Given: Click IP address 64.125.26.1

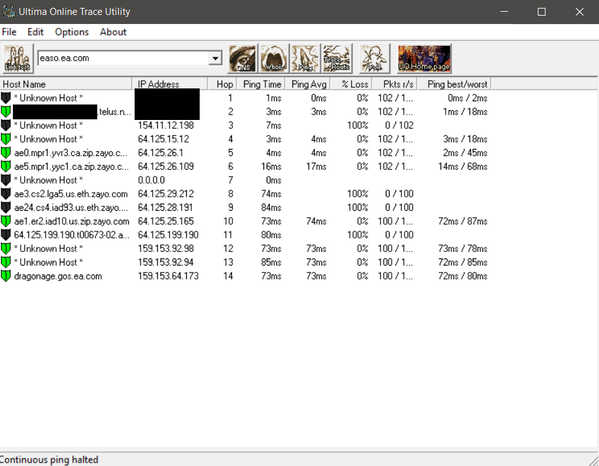Looking at the screenshot, I should [x=160, y=153].
